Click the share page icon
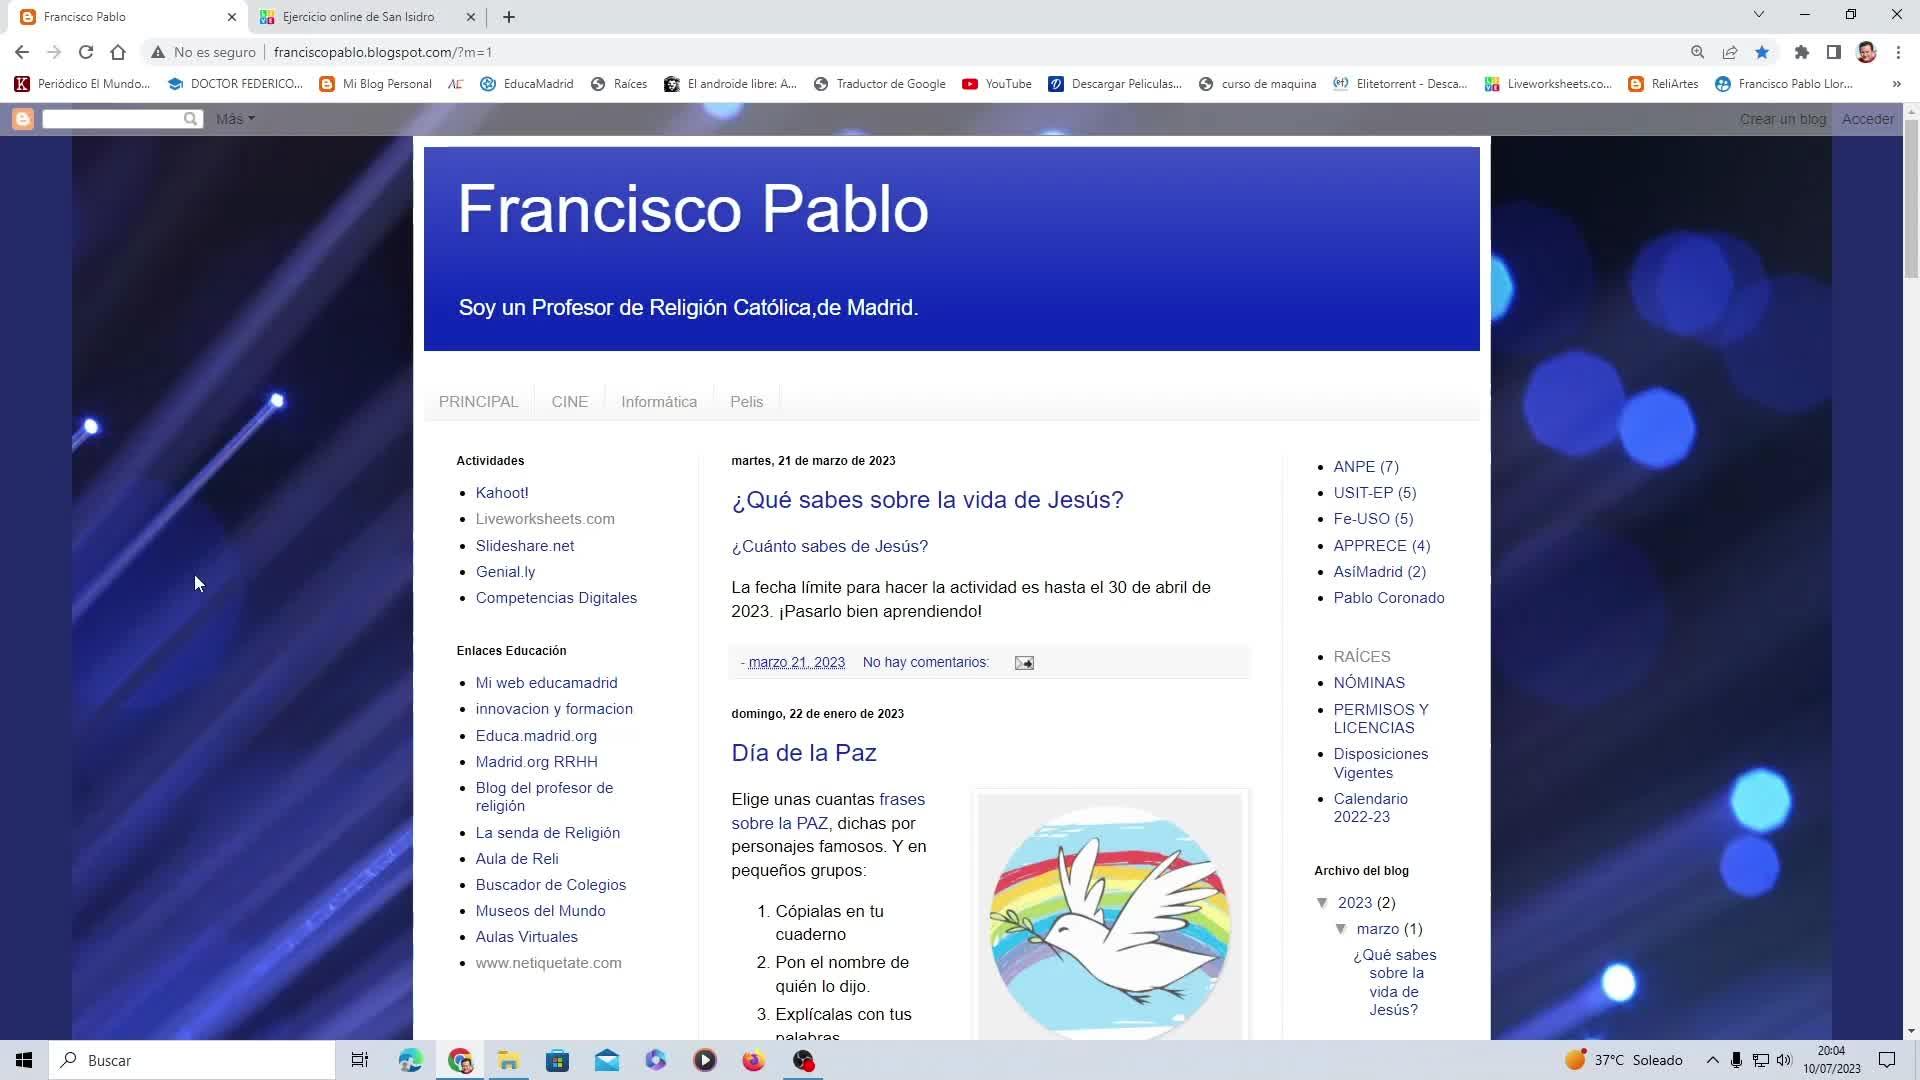 click(1729, 52)
